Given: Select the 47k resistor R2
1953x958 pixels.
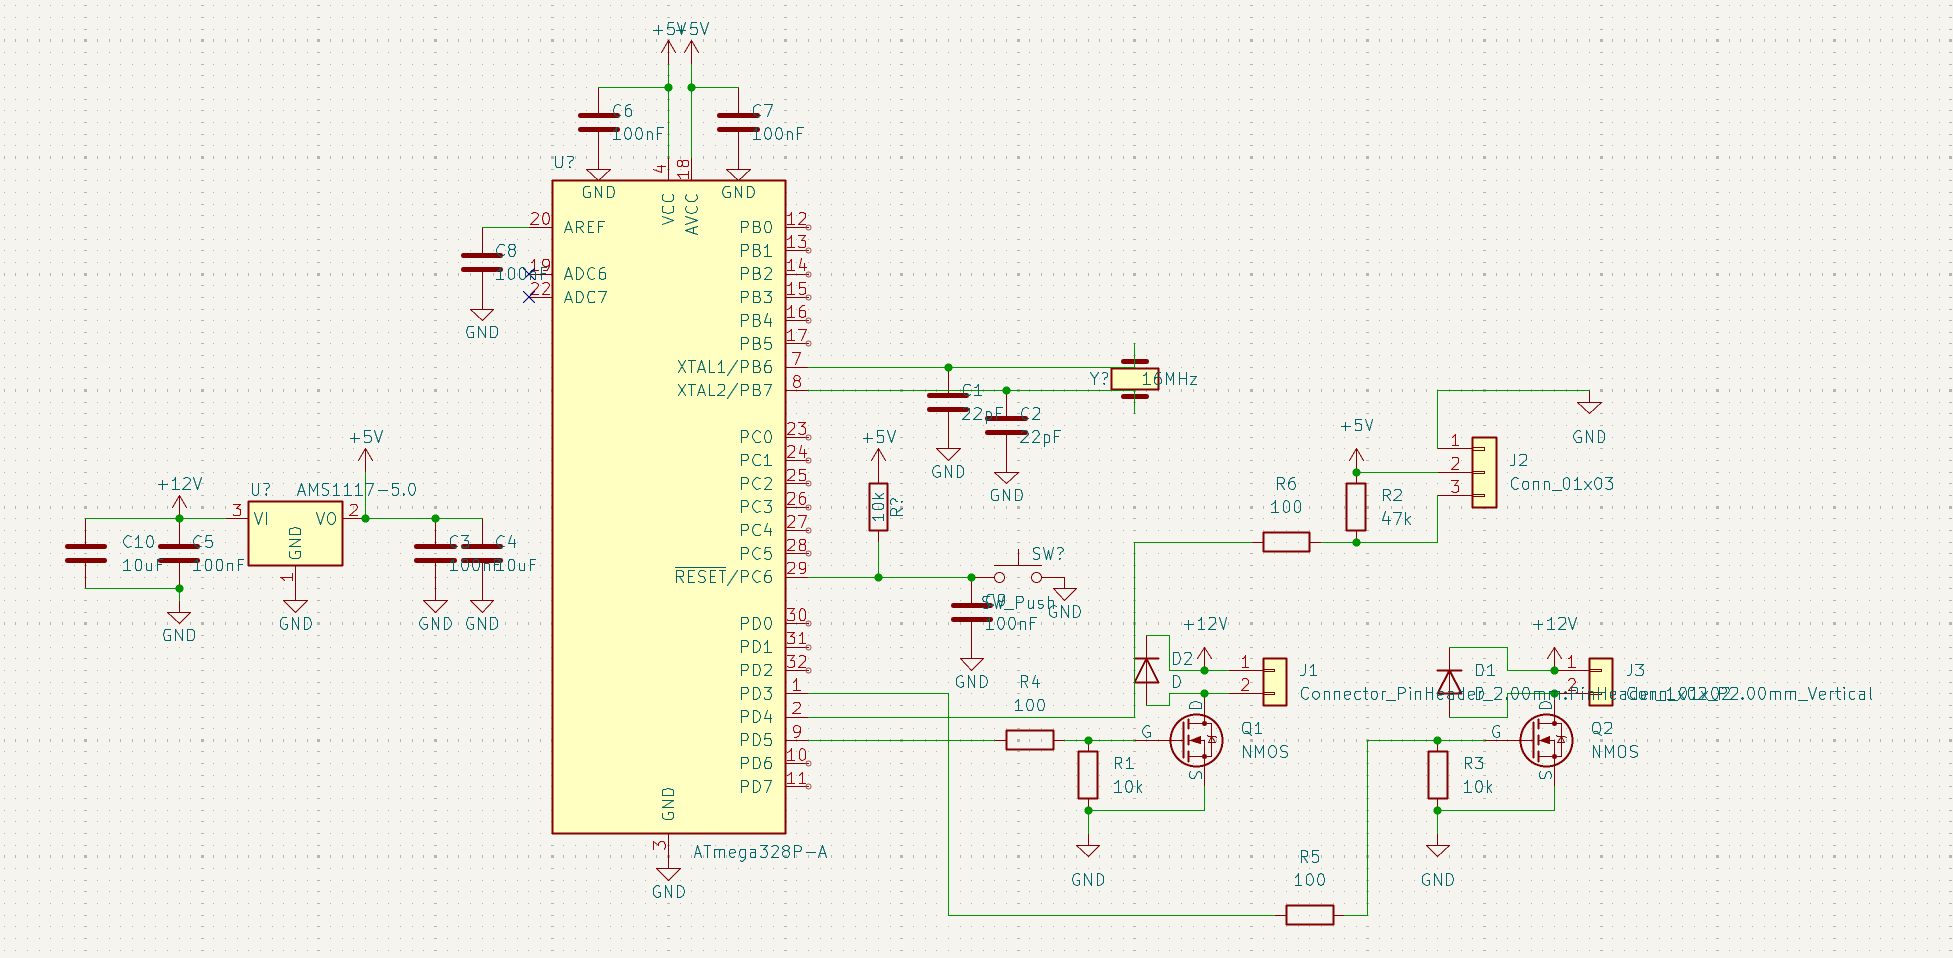Looking at the screenshot, I should tap(1356, 505).
